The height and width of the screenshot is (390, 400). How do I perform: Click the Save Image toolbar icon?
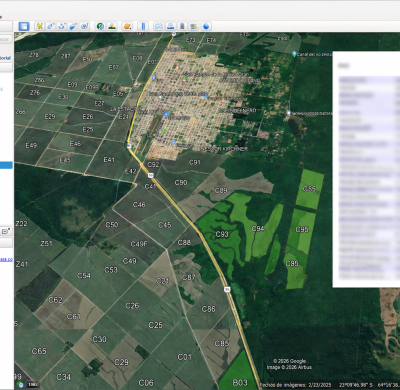click(x=182, y=26)
